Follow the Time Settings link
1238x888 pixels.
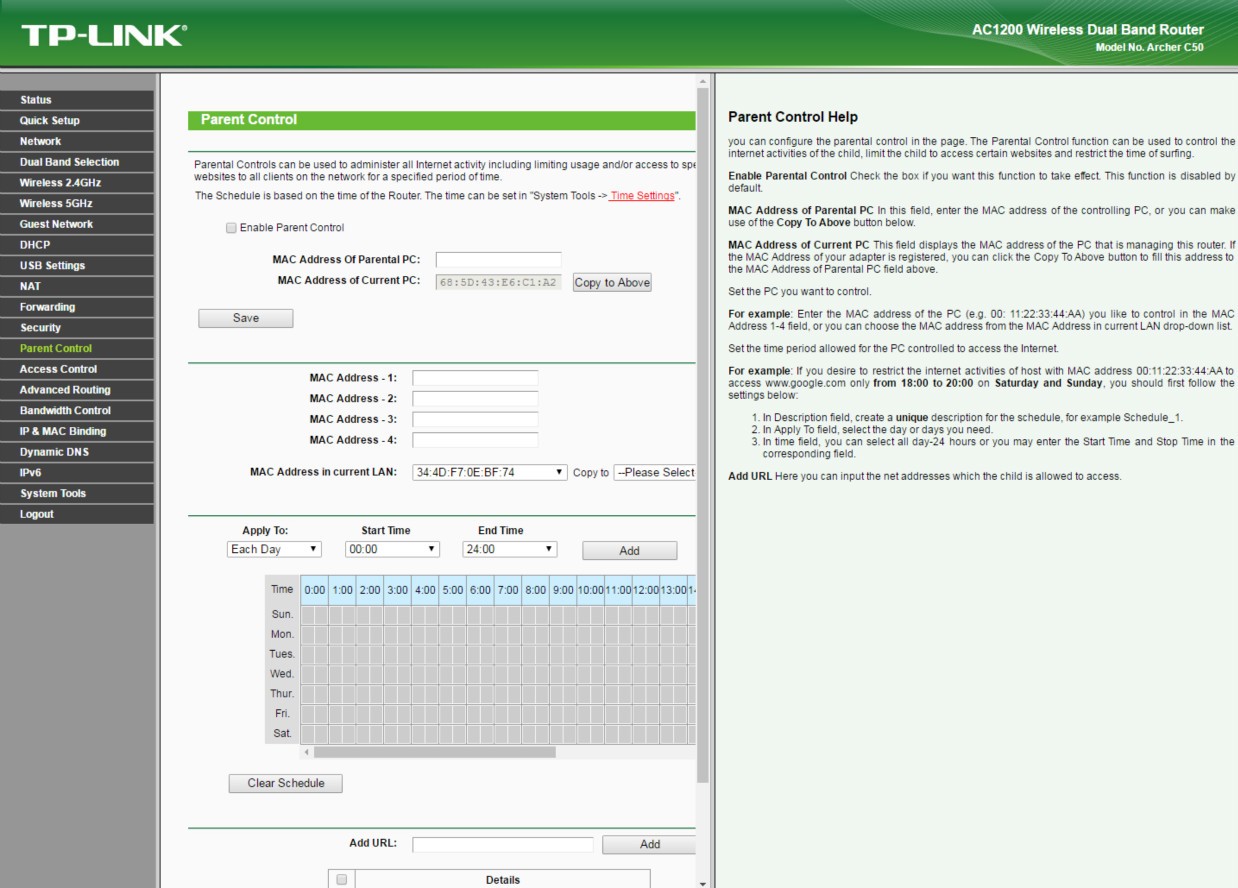pos(643,195)
